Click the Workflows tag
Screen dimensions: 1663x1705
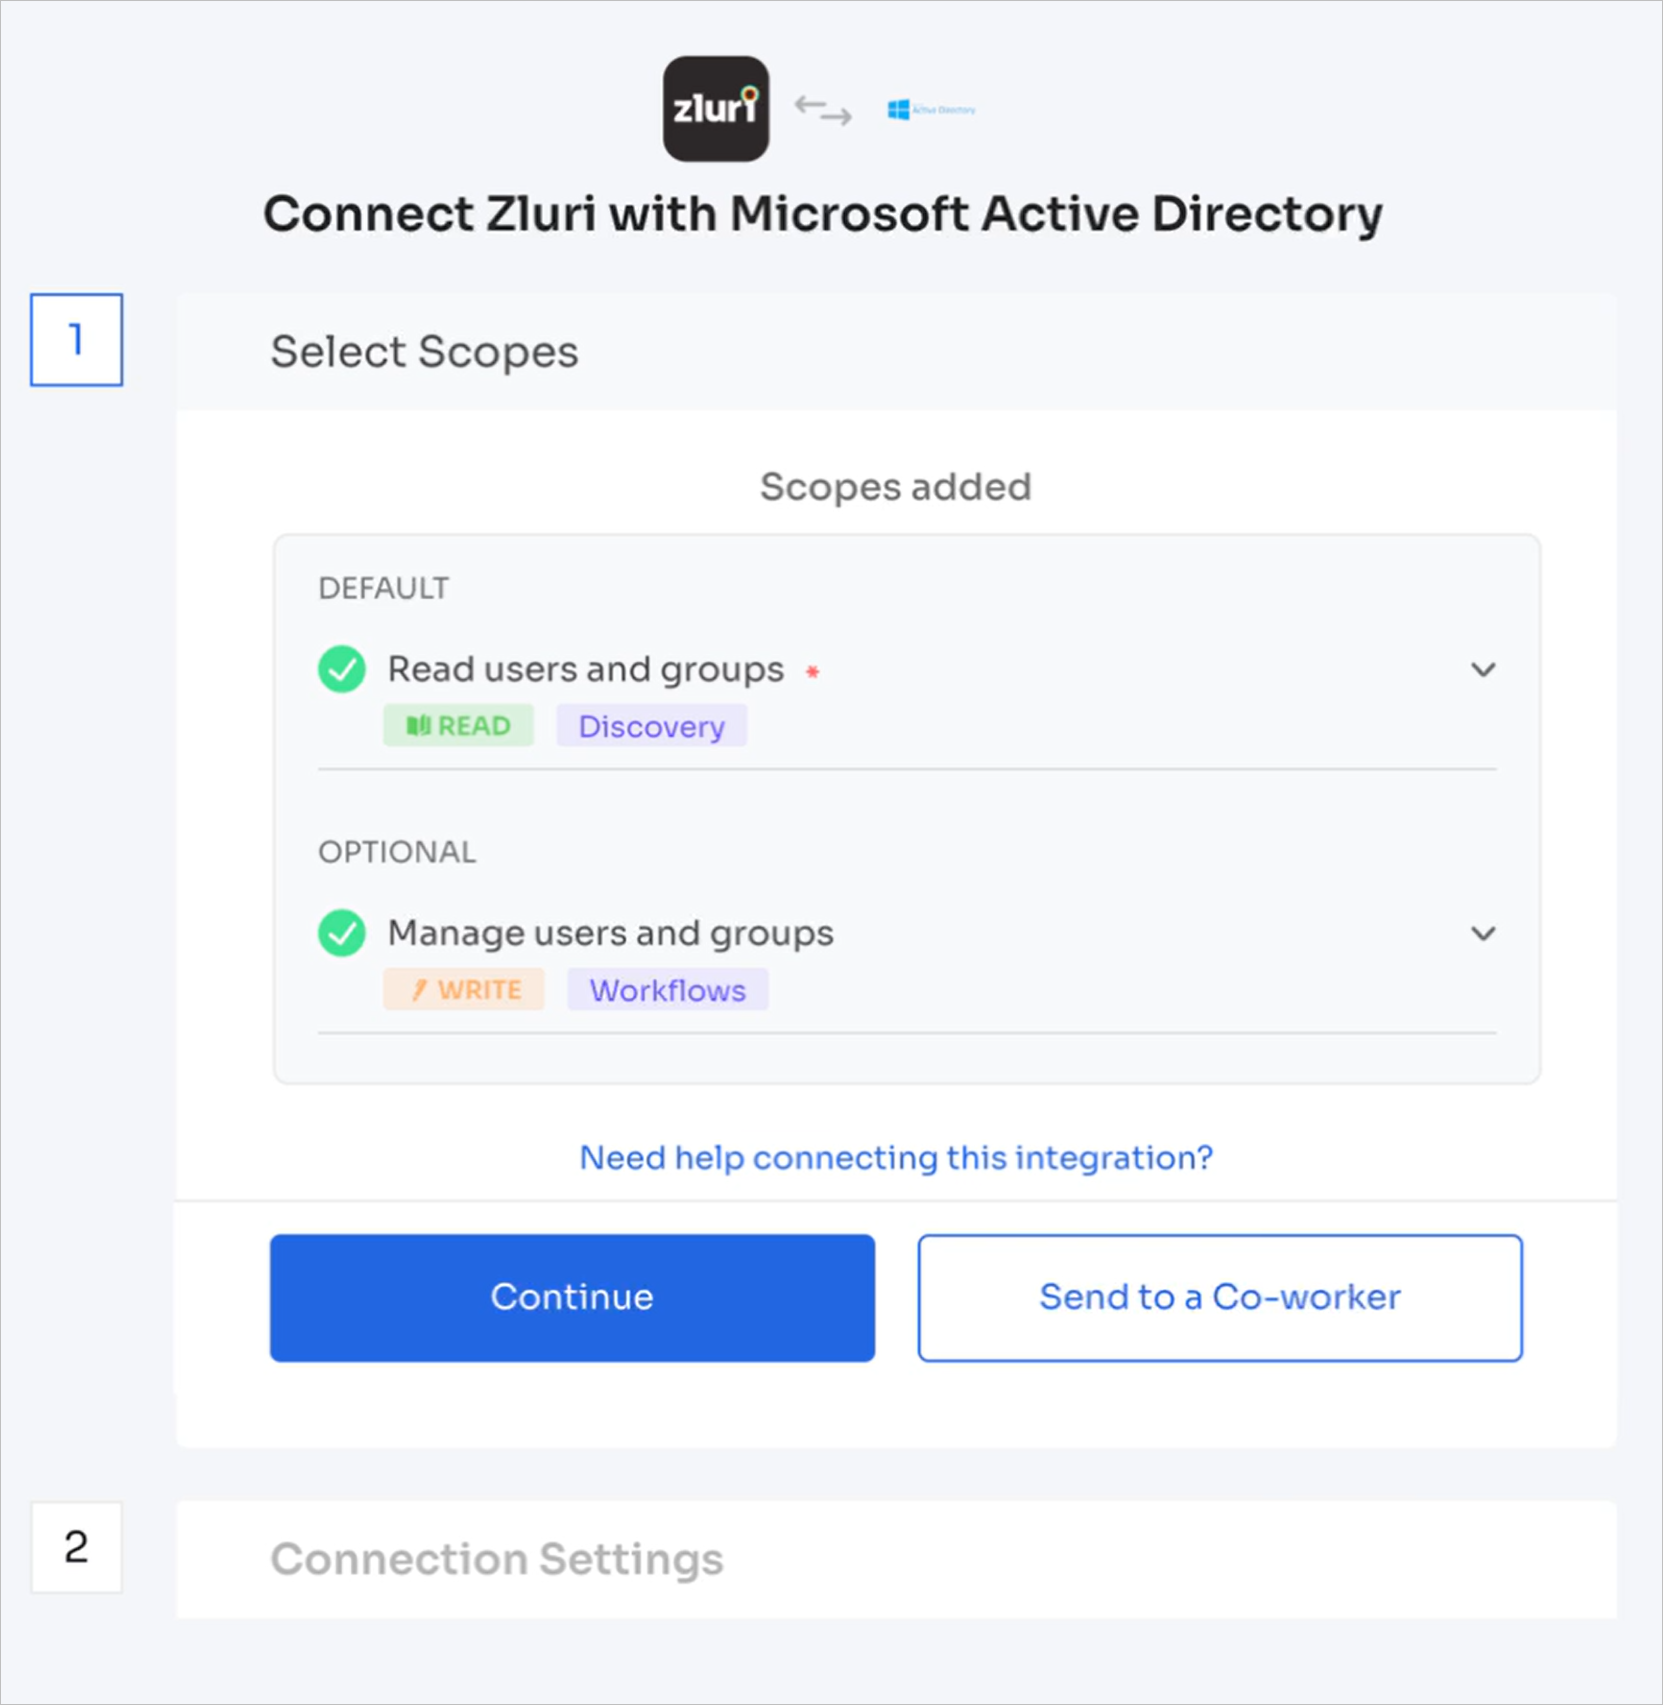pyautogui.click(x=667, y=990)
